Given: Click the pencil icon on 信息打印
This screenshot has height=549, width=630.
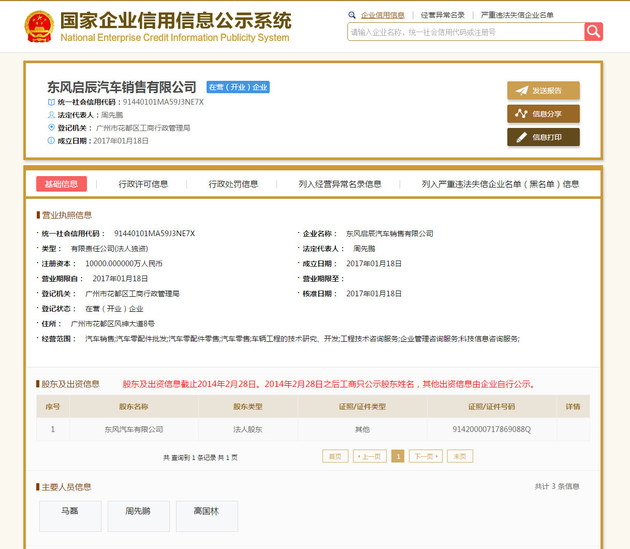Looking at the screenshot, I should [x=522, y=137].
